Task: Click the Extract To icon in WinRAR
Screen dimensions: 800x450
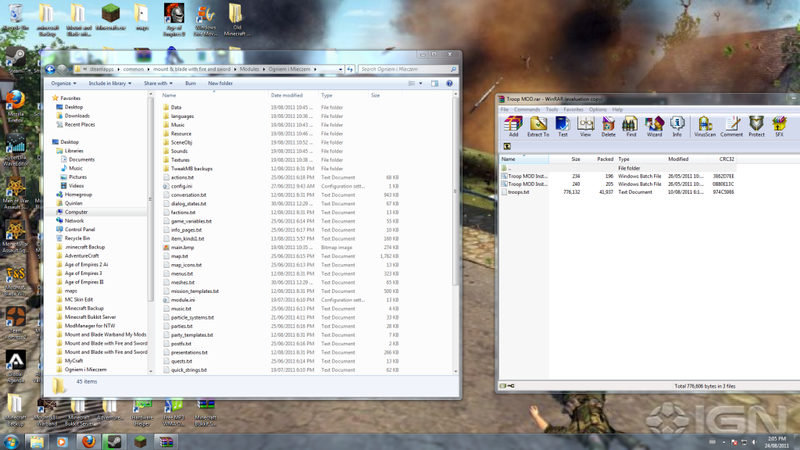Action: coord(538,126)
